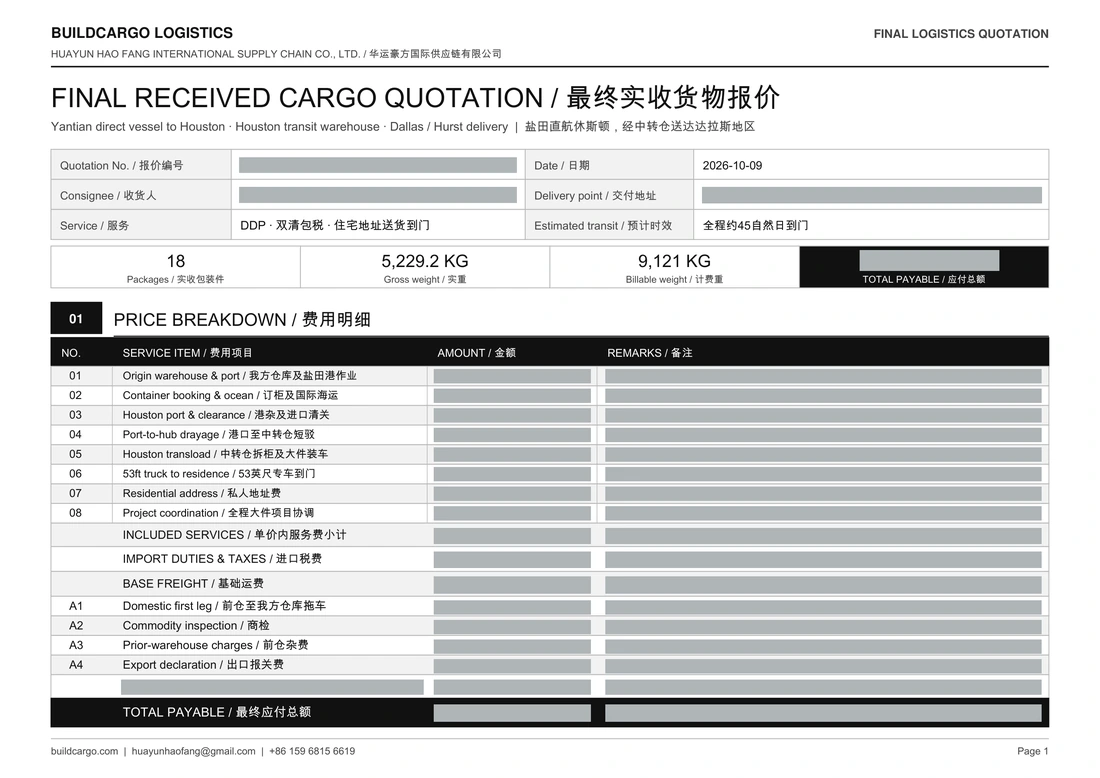Click the 01 section number badge
Viewport: 1100px width, 778px height.
click(76, 318)
